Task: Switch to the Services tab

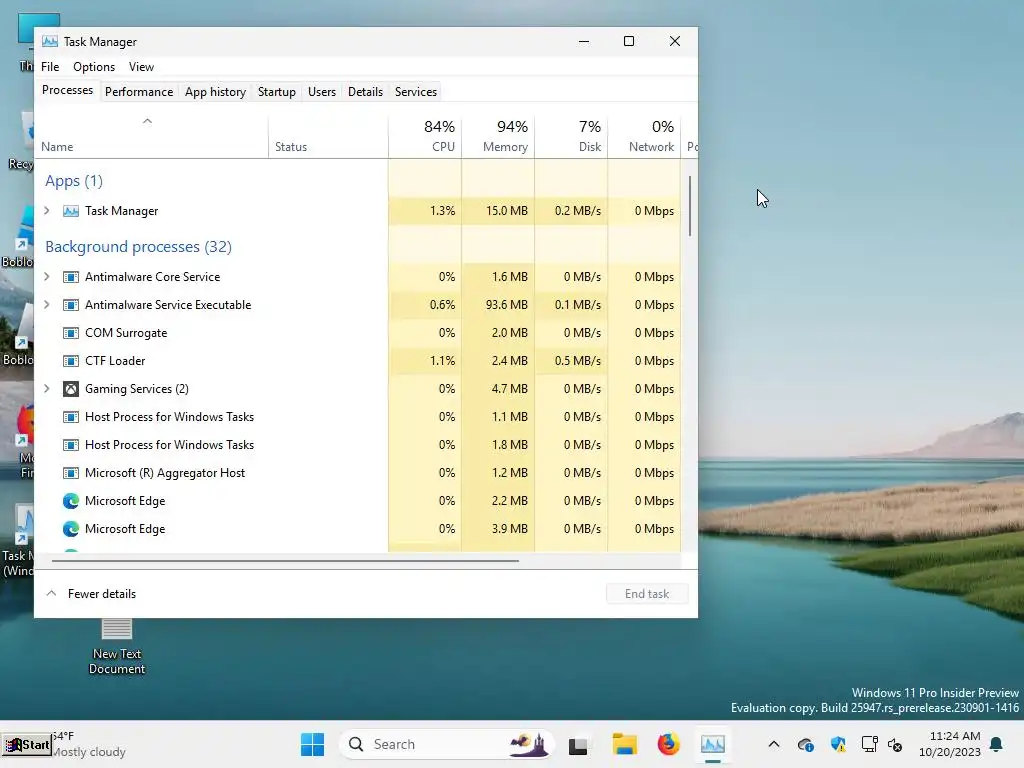Action: tap(416, 92)
